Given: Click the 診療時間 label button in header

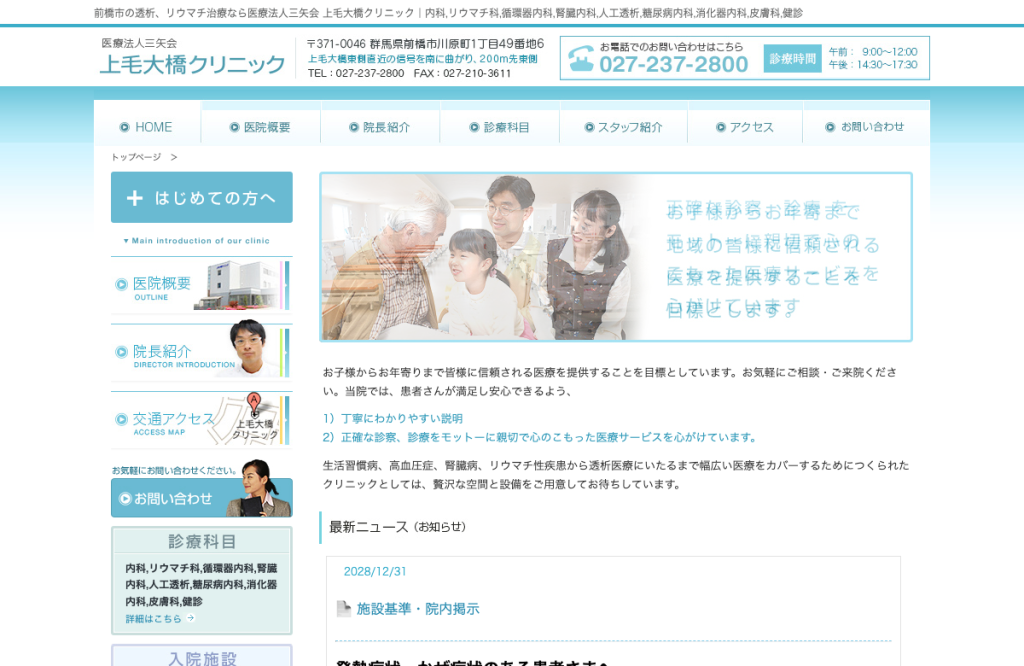Looking at the screenshot, I should tap(792, 58).
